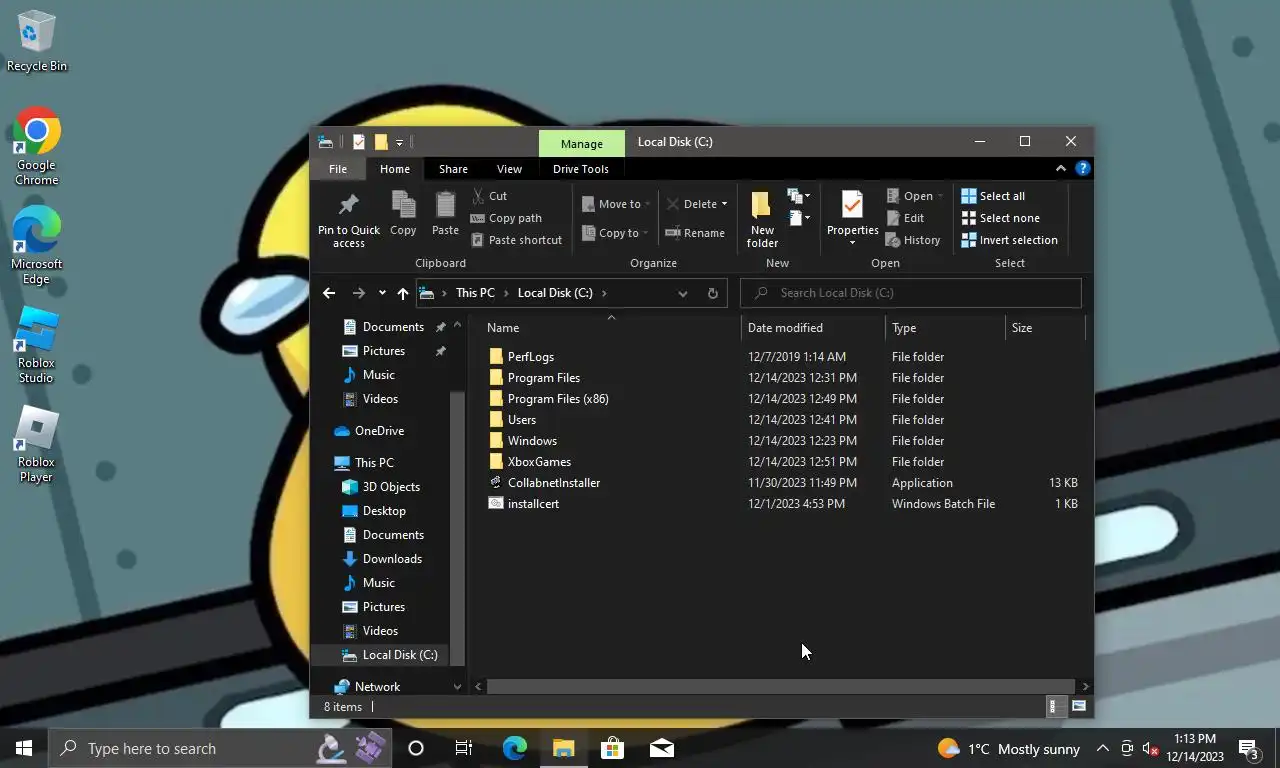The width and height of the screenshot is (1280, 768).
Task: Open the Help question mark icon
Action: [x=1082, y=169]
